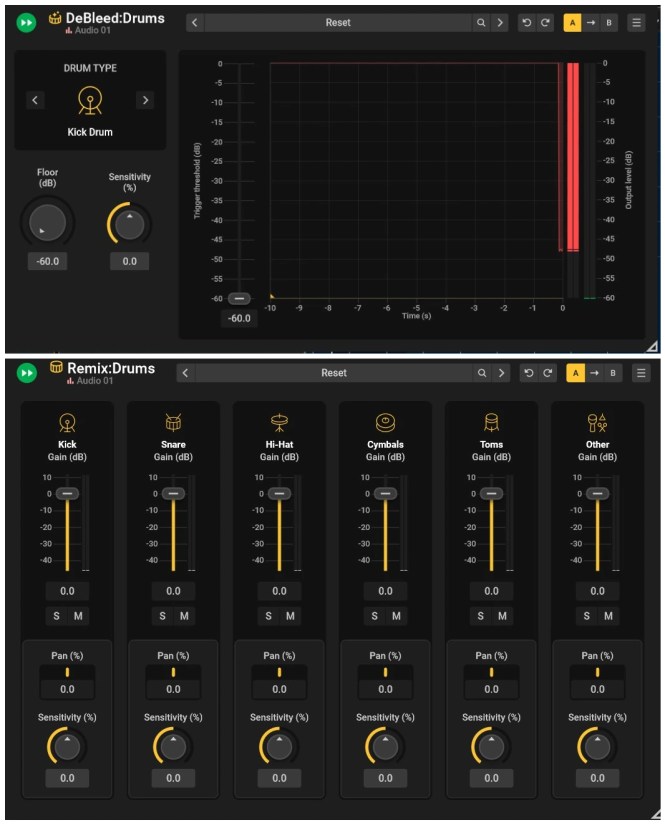
Task: Select state B in Remix:Drums
Action: tap(613, 373)
